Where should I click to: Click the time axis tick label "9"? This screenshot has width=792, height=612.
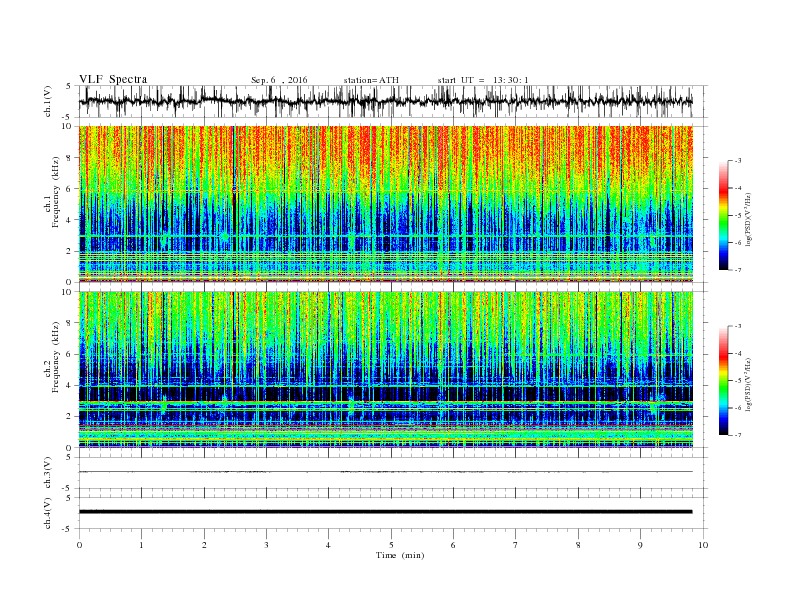click(640, 545)
